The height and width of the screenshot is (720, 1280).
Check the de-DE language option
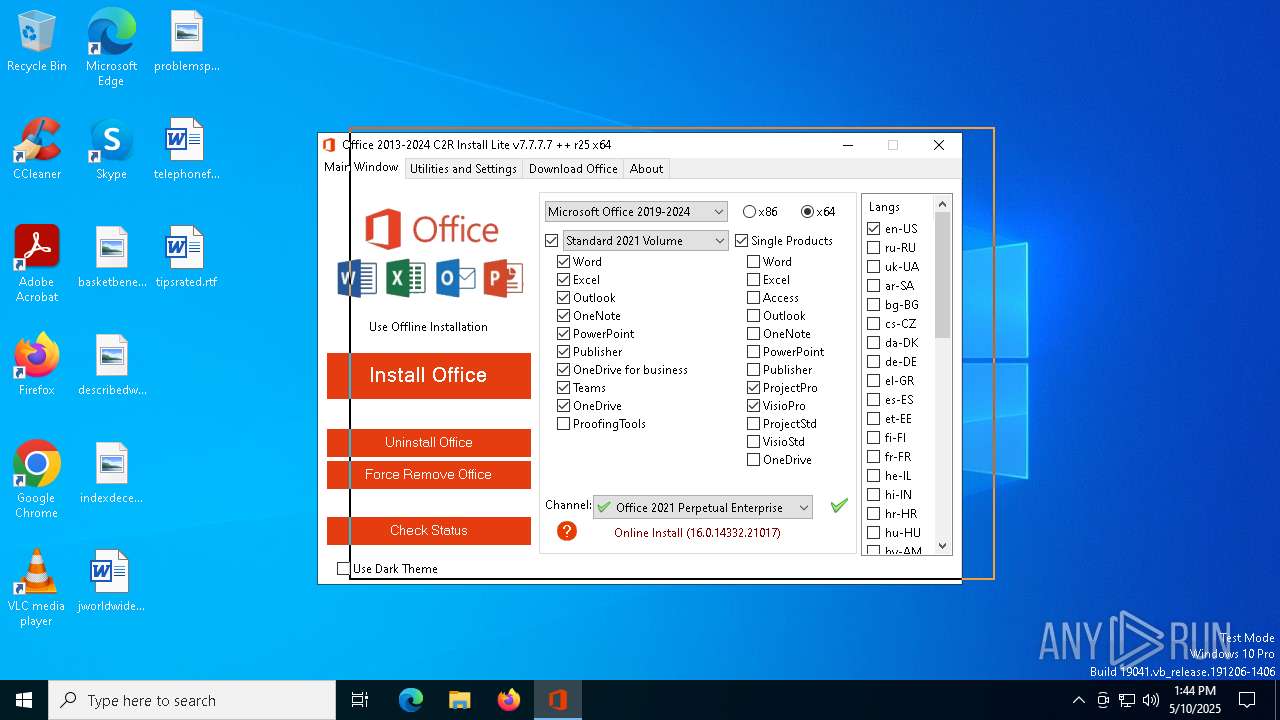874,362
